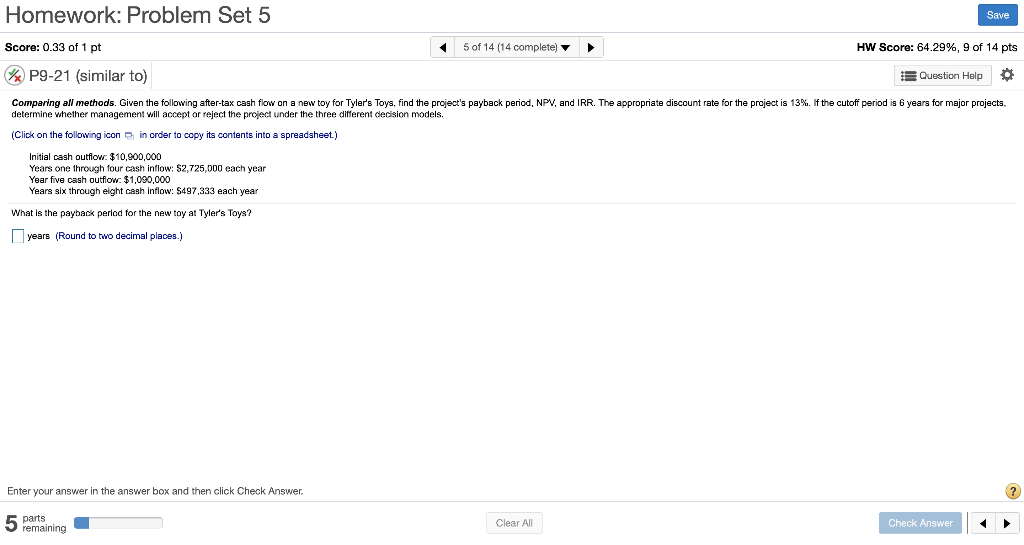This screenshot has height=545, width=1024.
Task: Click the payback period answer box
Action: click(x=18, y=236)
